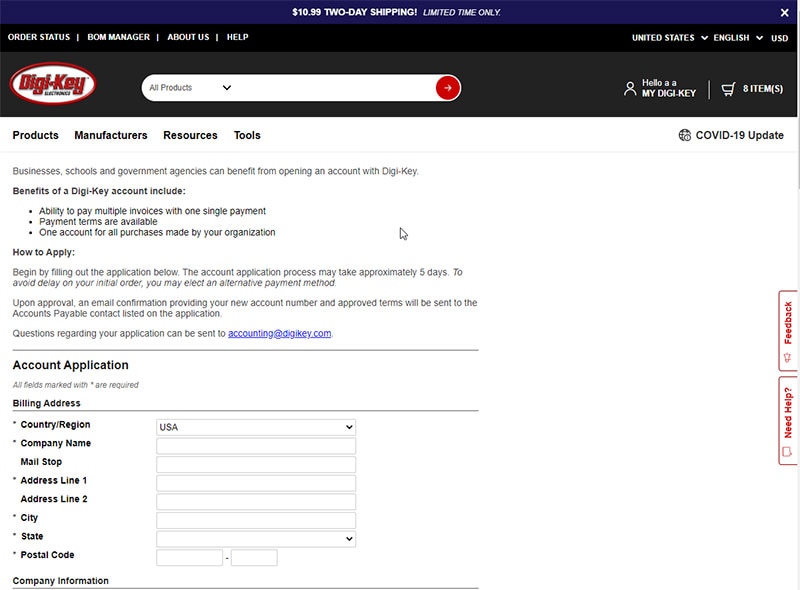Screen dimensions: 800x590
Task: Click the My Digi-Key user icon
Action: [x=629, y=88]
